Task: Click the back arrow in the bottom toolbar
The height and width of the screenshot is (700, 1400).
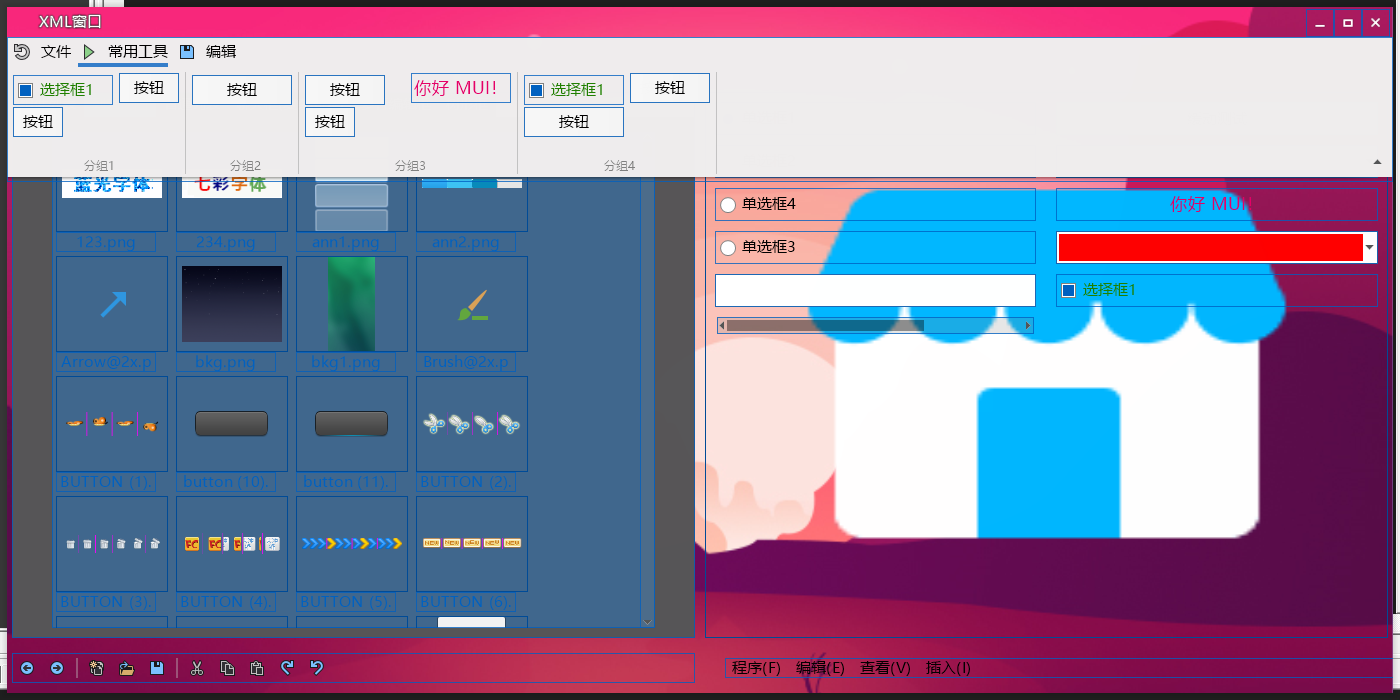Action: pyautogui.click(x=27, y=668)
